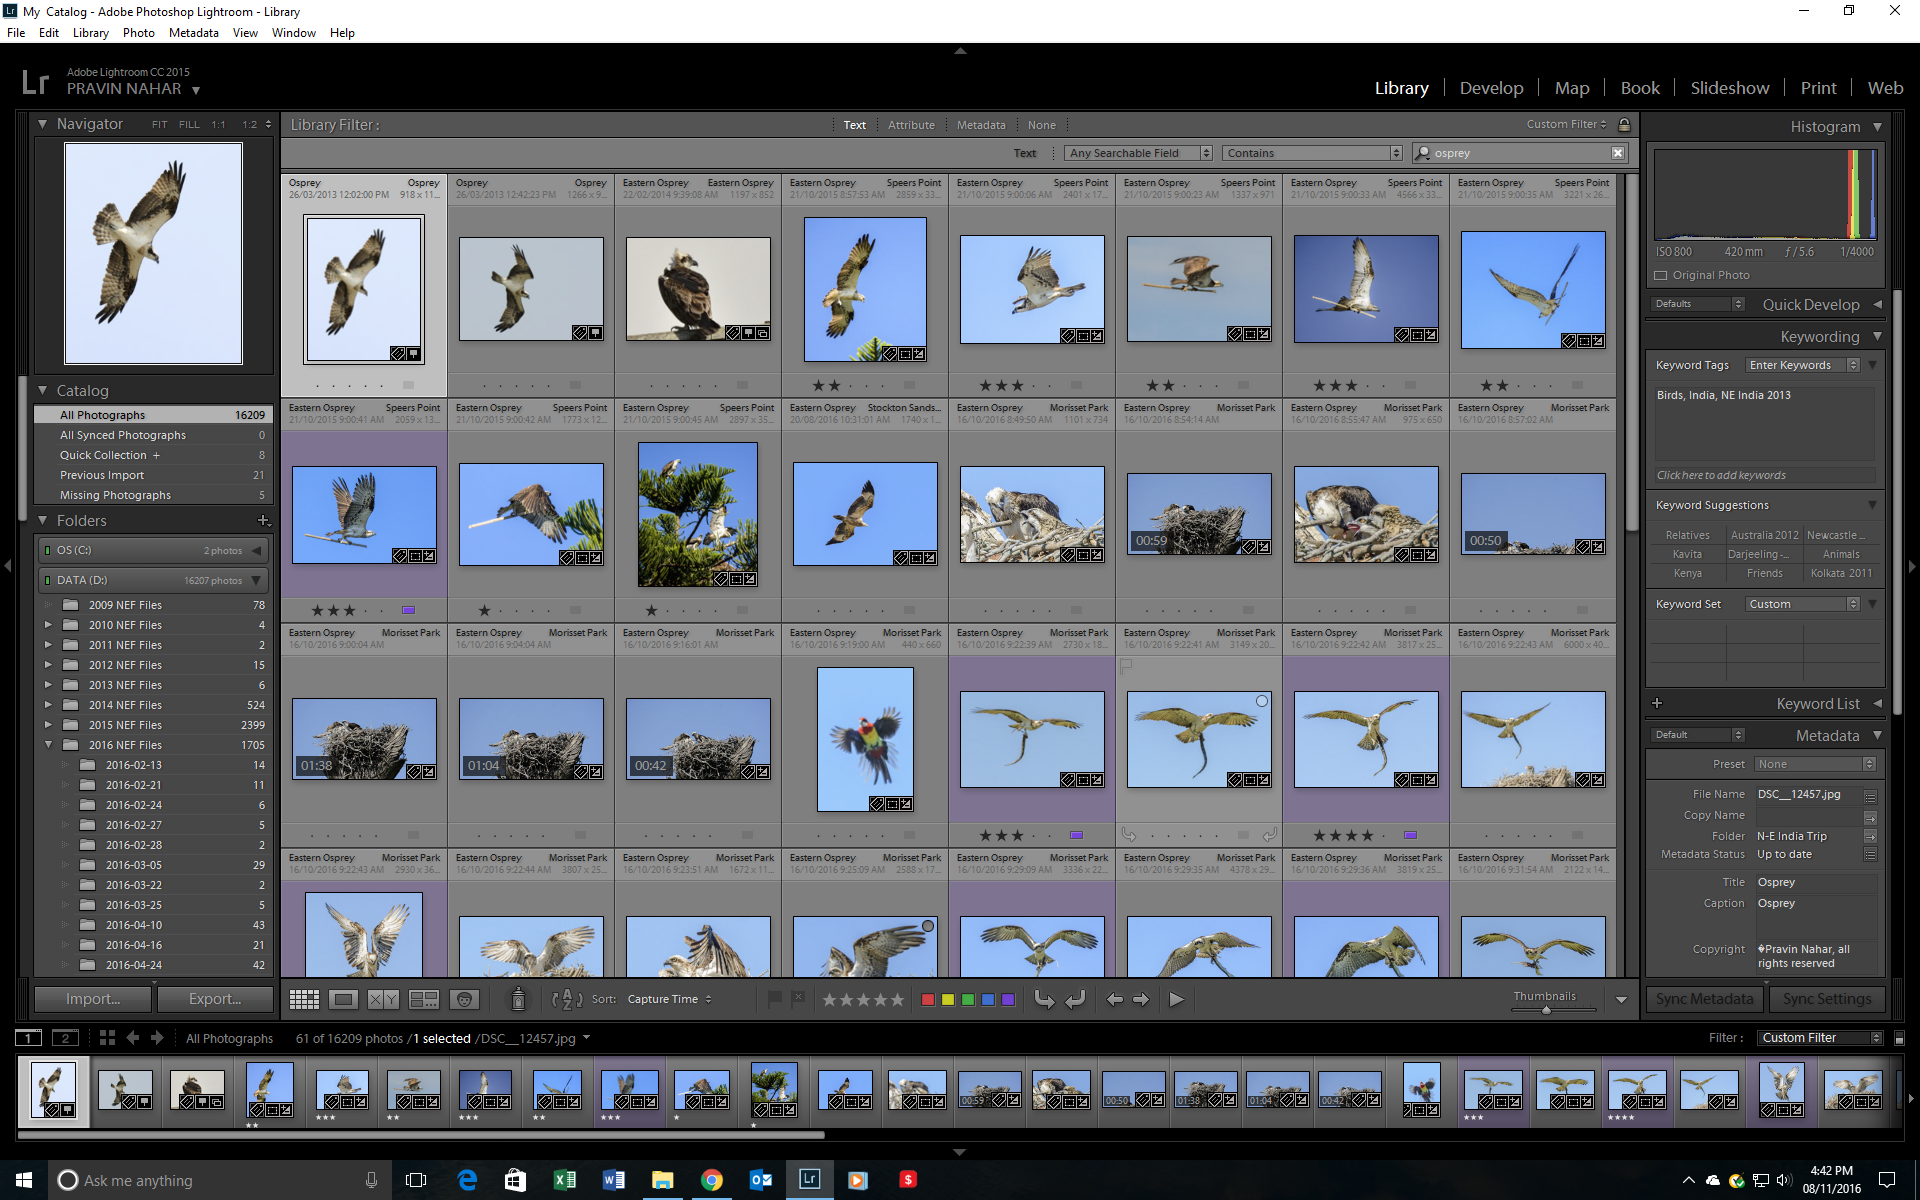
Task: Collapse the 2016 NEF Files folder
Action: (48, 744)
